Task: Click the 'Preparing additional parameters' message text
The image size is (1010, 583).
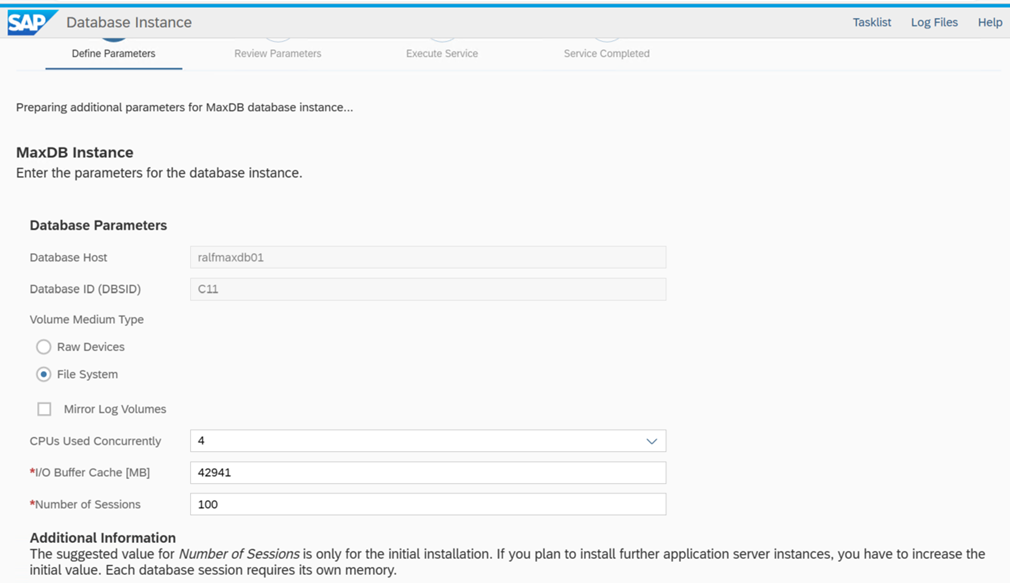Action: tap(184, 108)
